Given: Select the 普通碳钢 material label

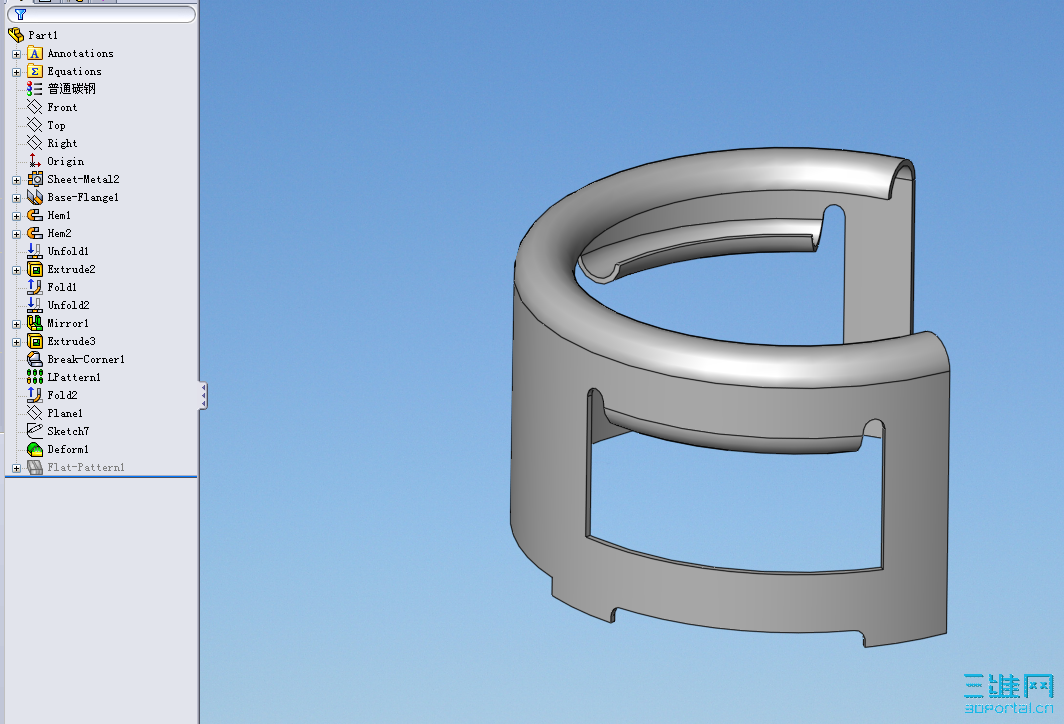Looking at the screenshot, I should (71, 89).
